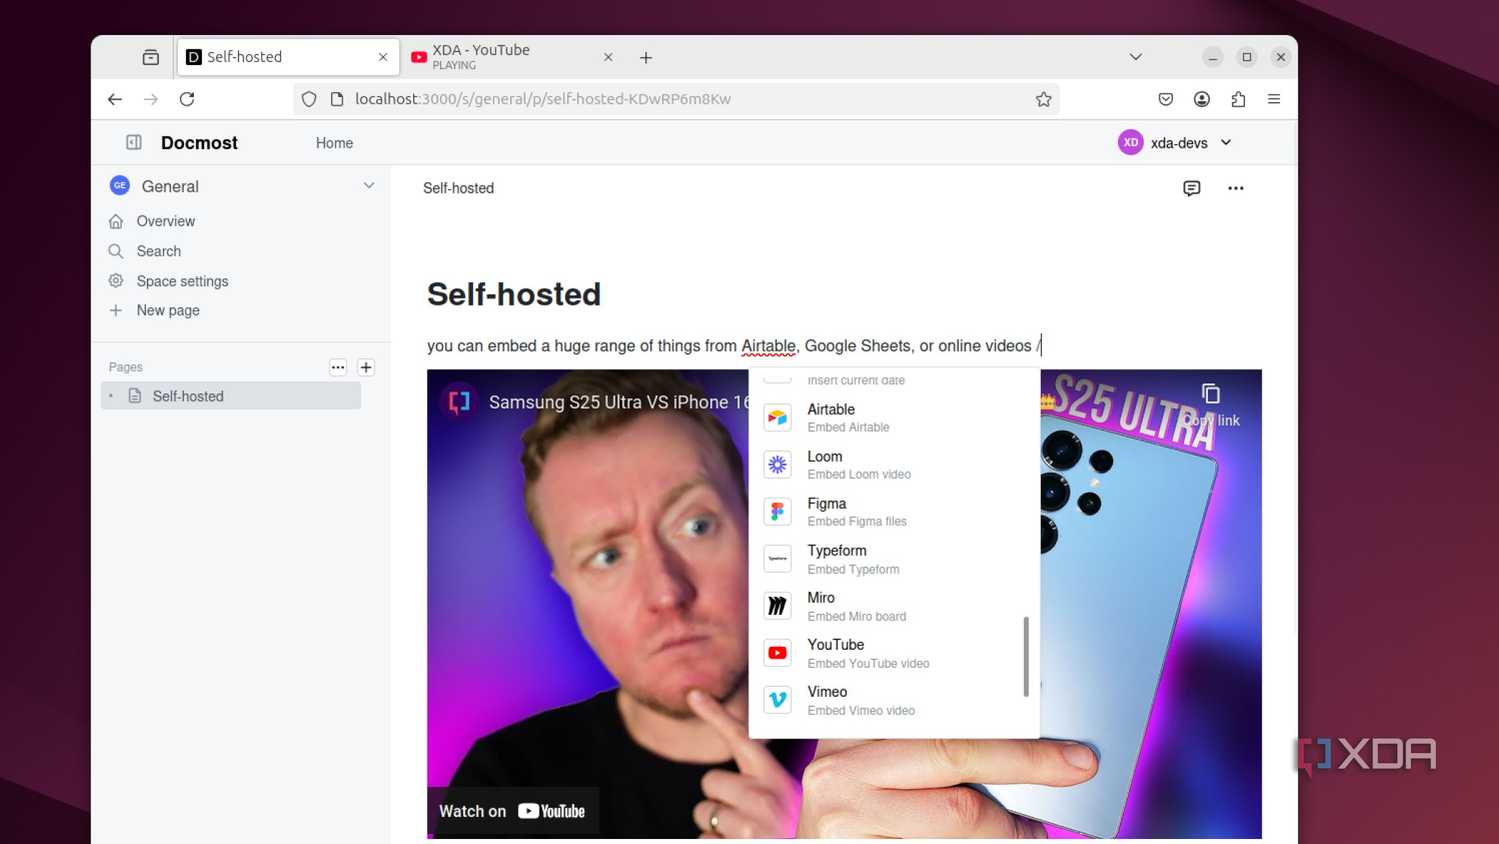Screen dimensions: 1499x844
Task: Open the Firefox tab overview icon
Action: click(151, 57)
